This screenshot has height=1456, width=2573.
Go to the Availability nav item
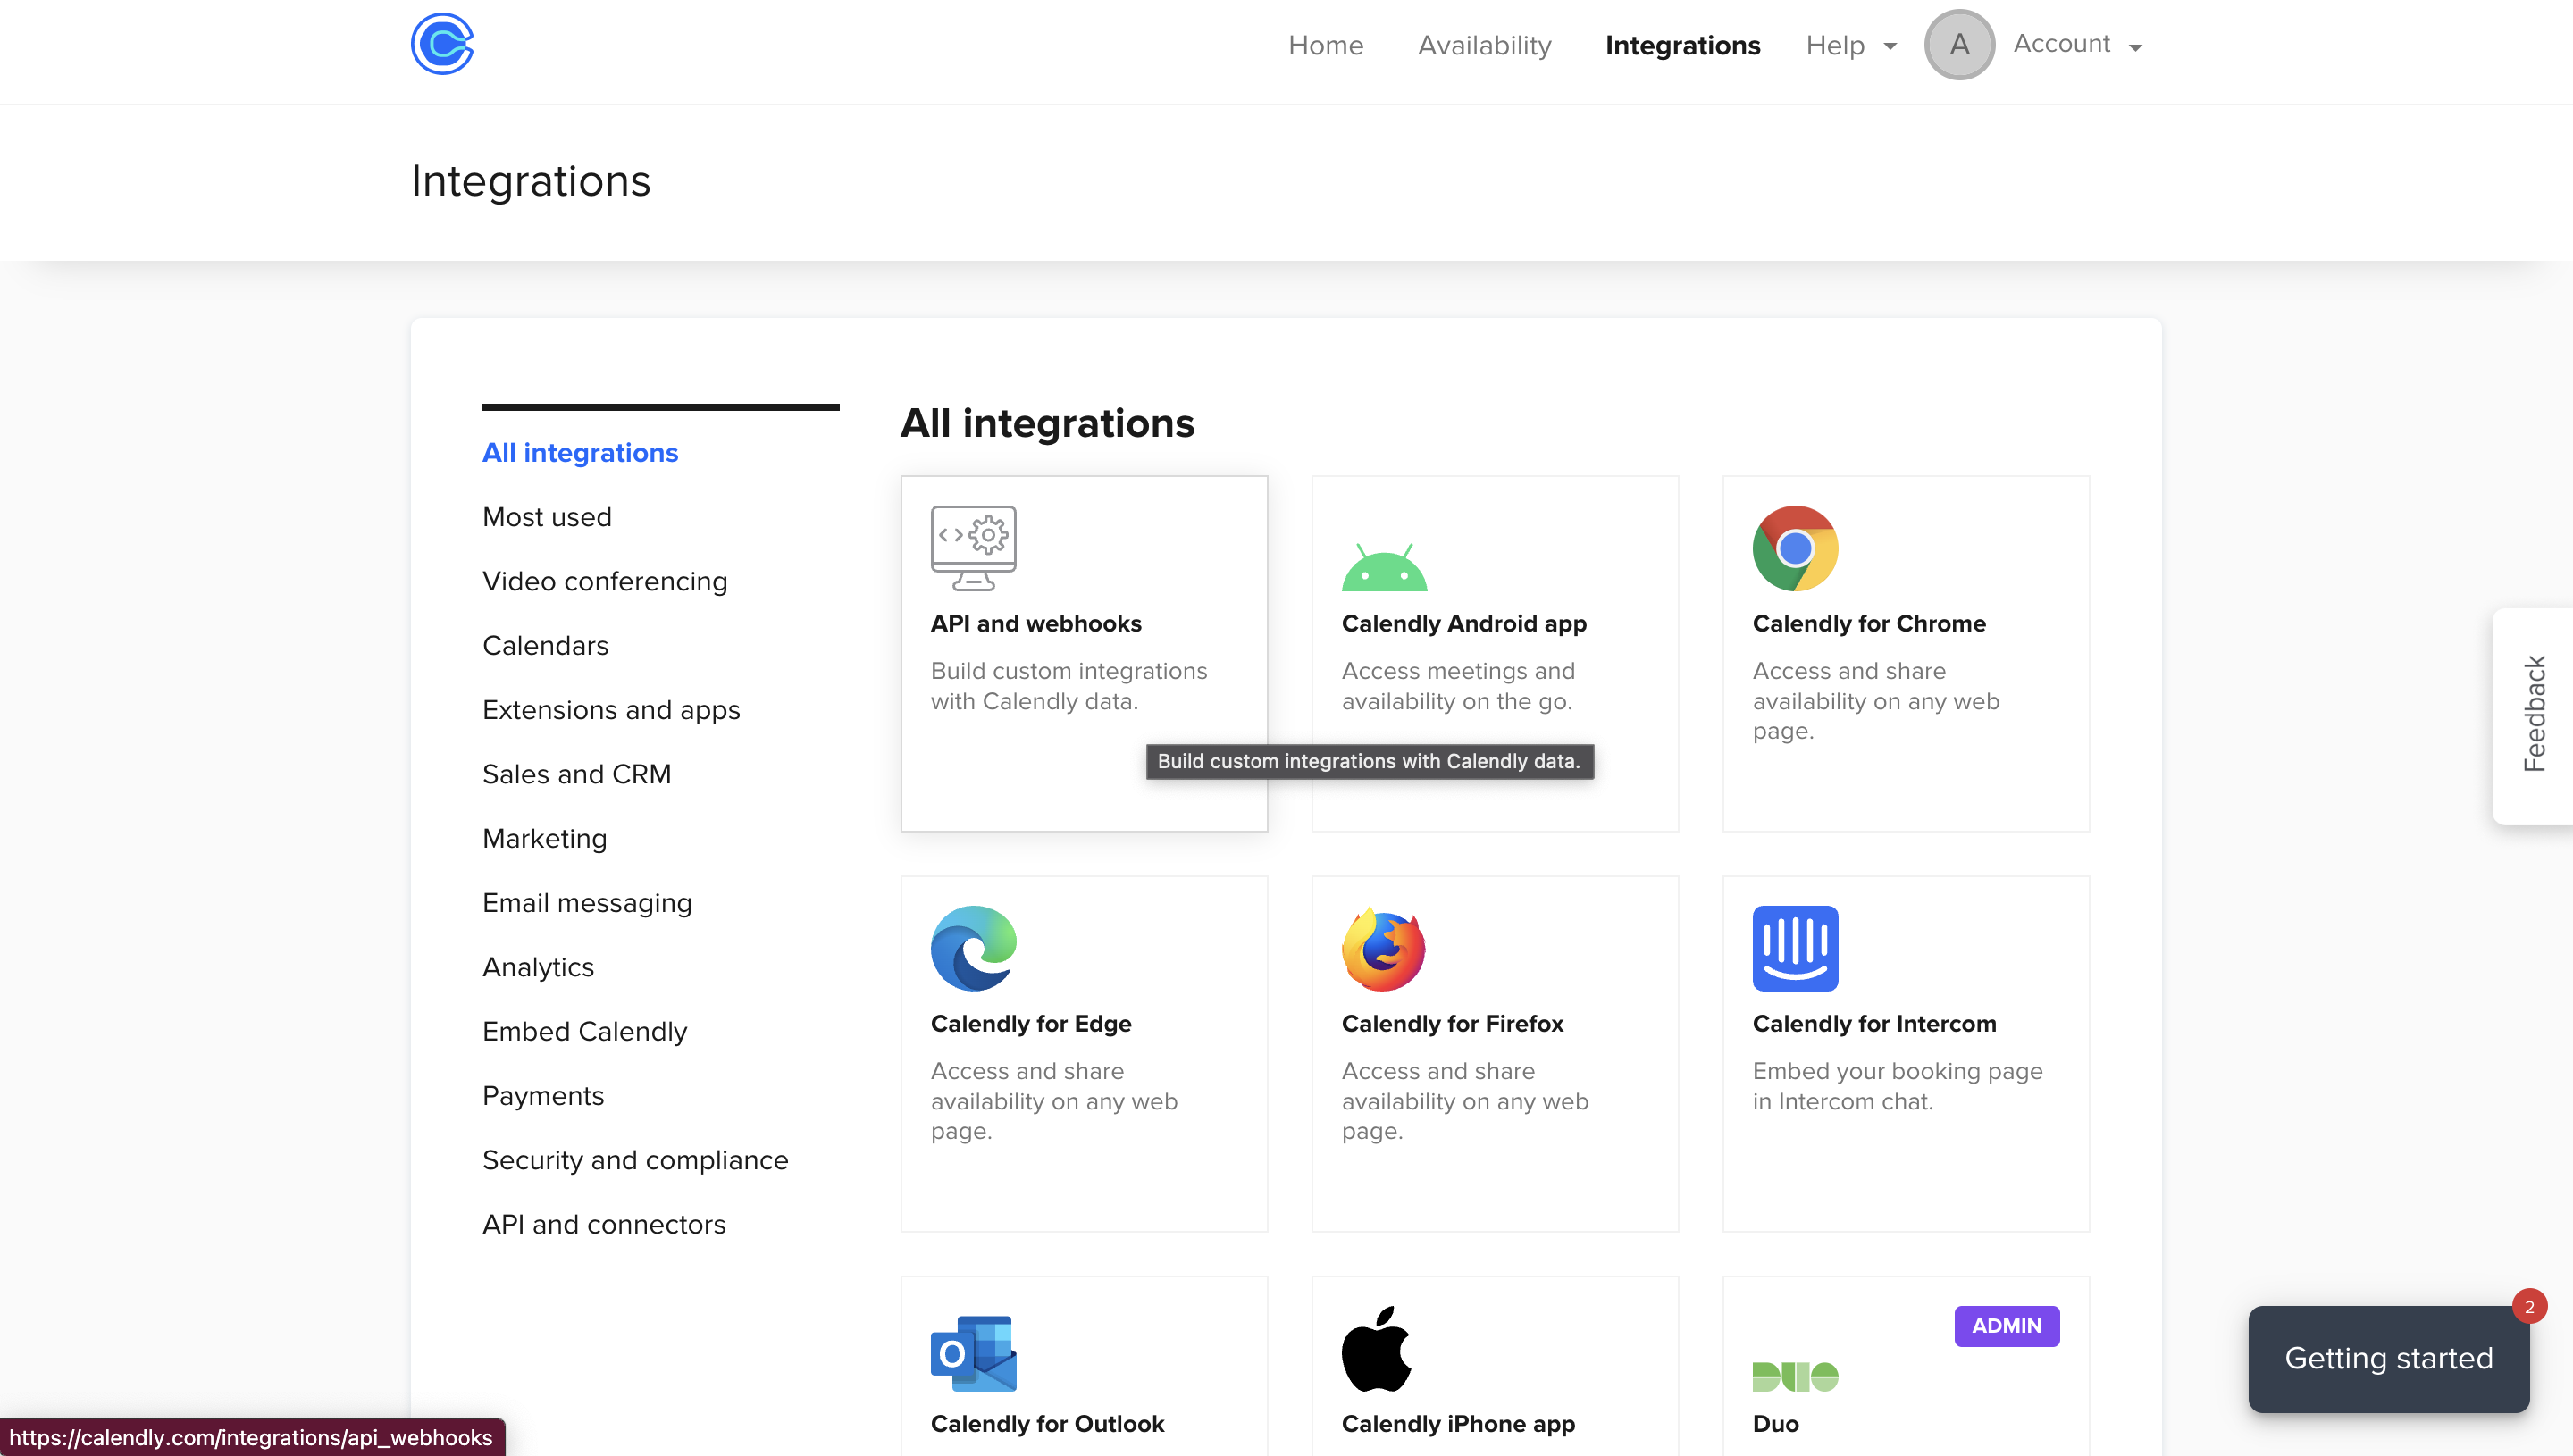(x=1484, y=46)
